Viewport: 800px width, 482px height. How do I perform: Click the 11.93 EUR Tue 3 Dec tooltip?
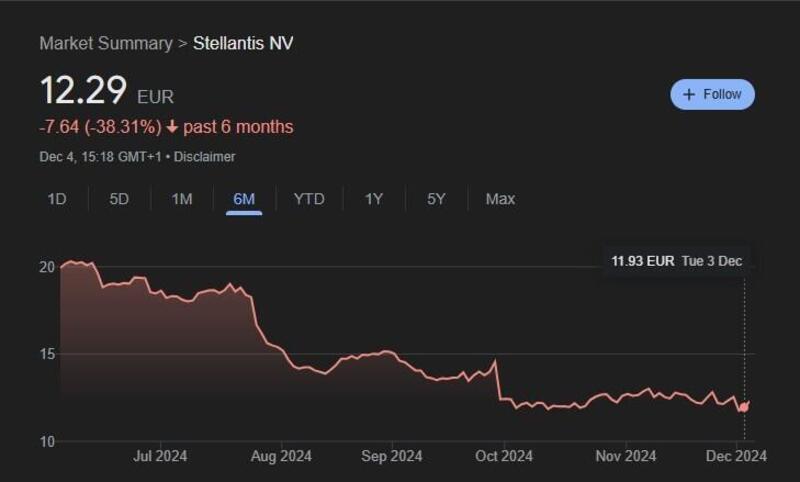point(677,261)
